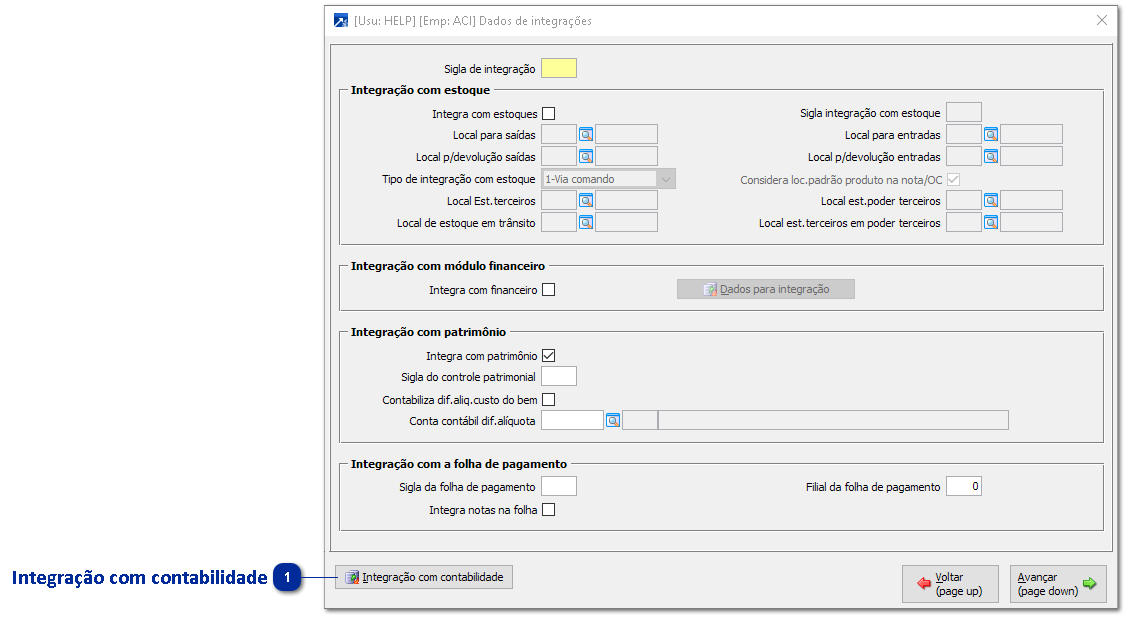Uncheck Integra com patrimônio
Image resolution: width=1141 pixels, height=625 pixels.
click(549, 356)
